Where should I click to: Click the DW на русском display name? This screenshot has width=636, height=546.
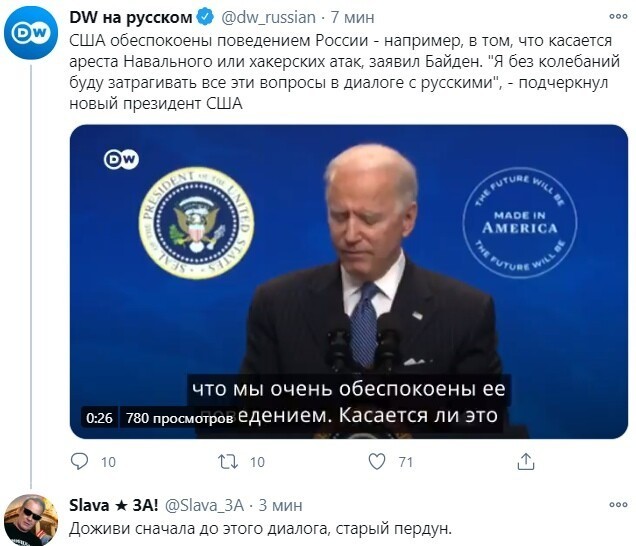point(131,17)
